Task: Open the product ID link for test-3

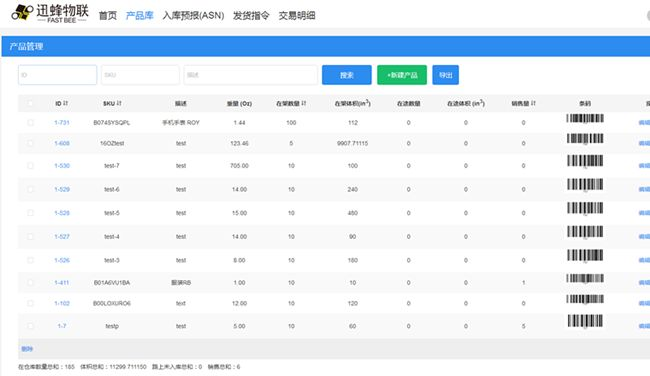Action: coord(62,260)
